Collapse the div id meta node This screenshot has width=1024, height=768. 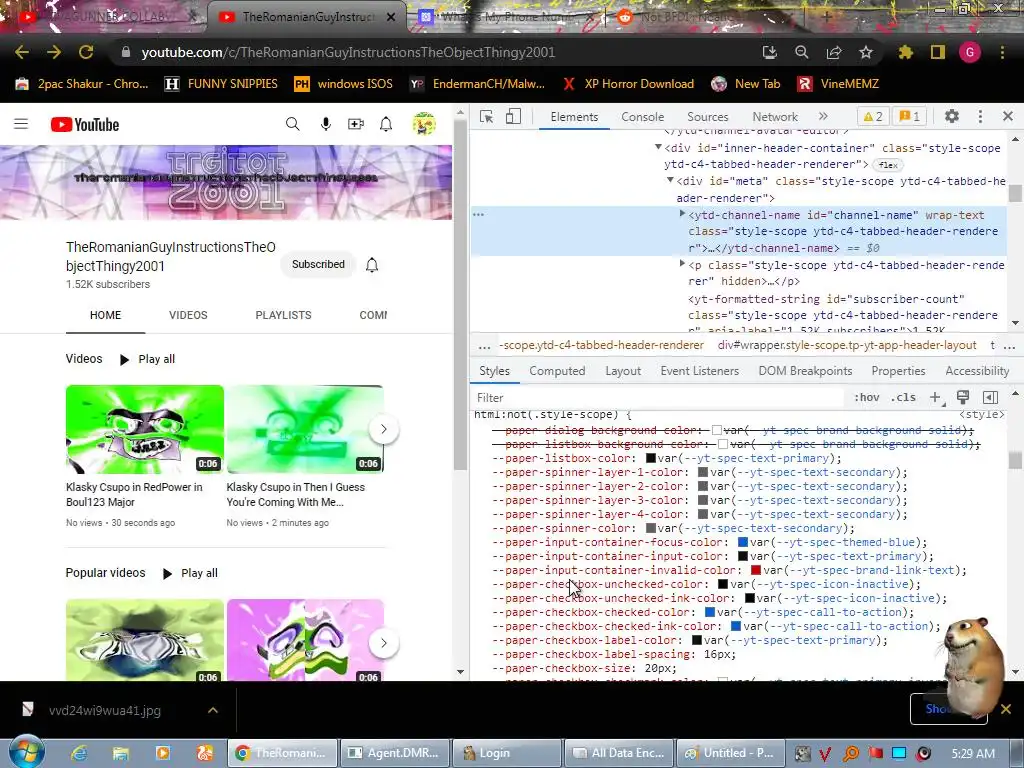[x=670, y=180]
